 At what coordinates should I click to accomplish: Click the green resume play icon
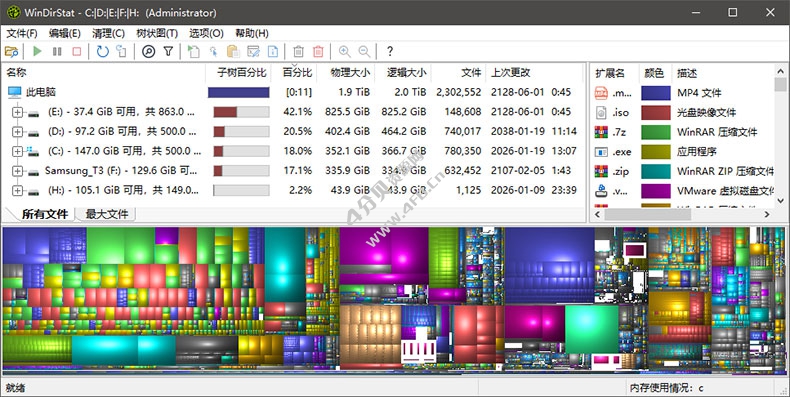coord(37,51)
